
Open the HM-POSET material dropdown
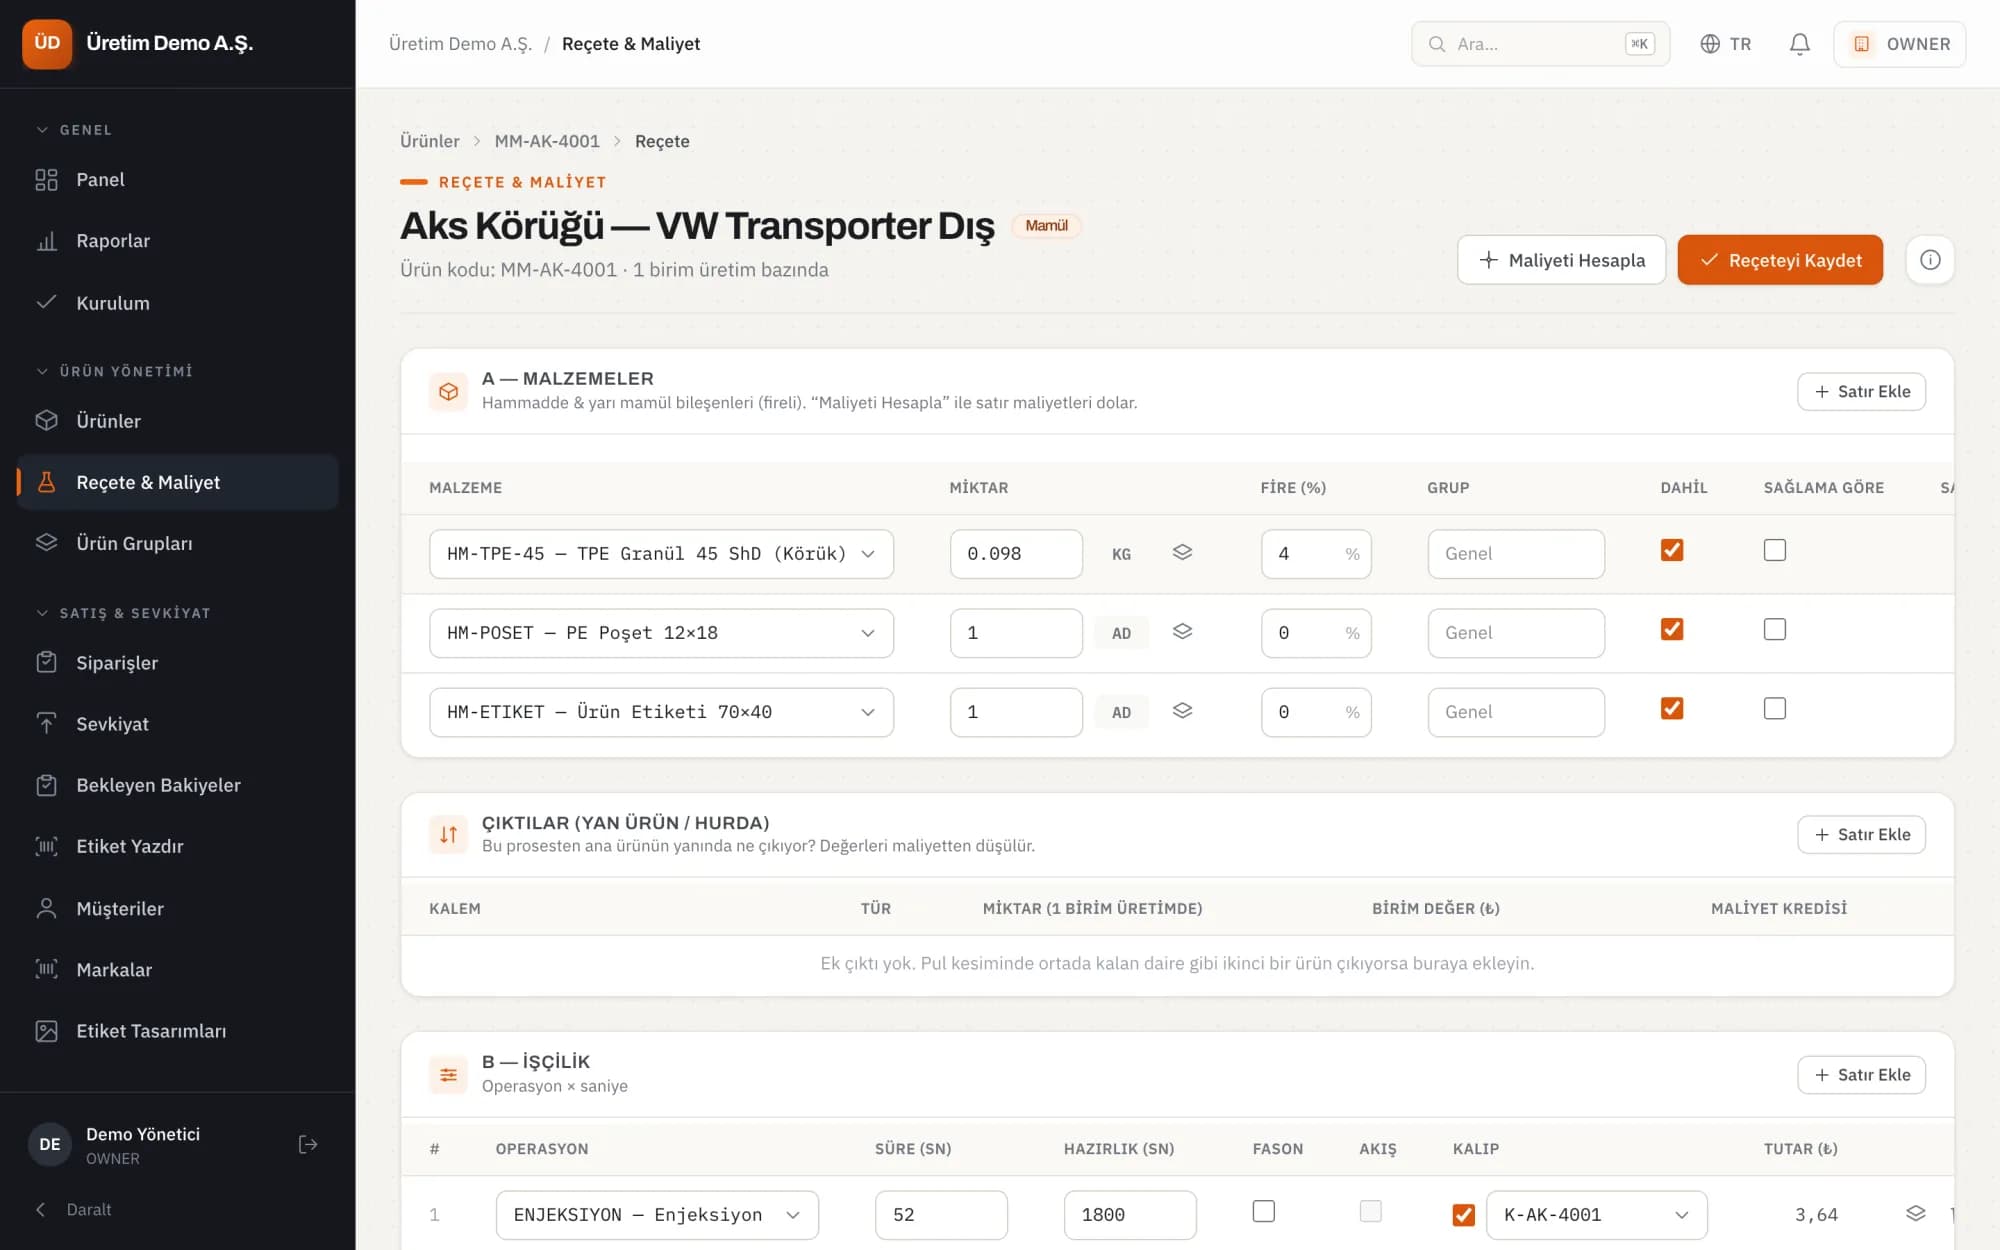[x=661, y=633]
